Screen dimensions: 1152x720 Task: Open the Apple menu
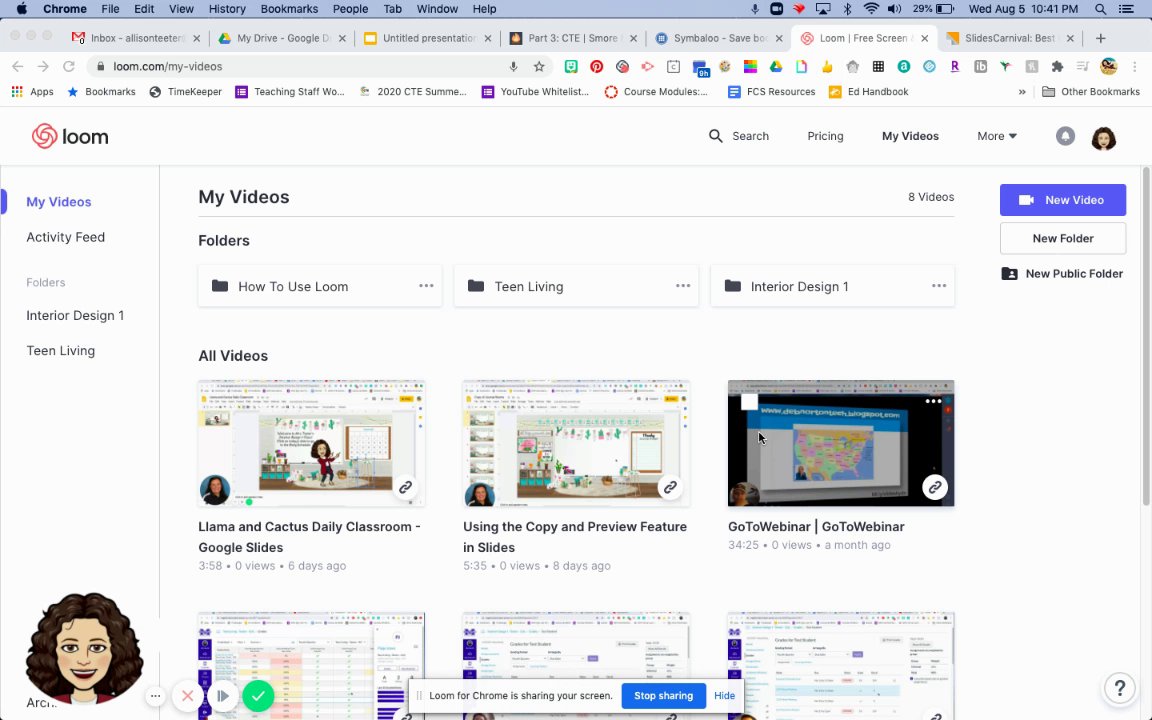(x=21, y=9)
